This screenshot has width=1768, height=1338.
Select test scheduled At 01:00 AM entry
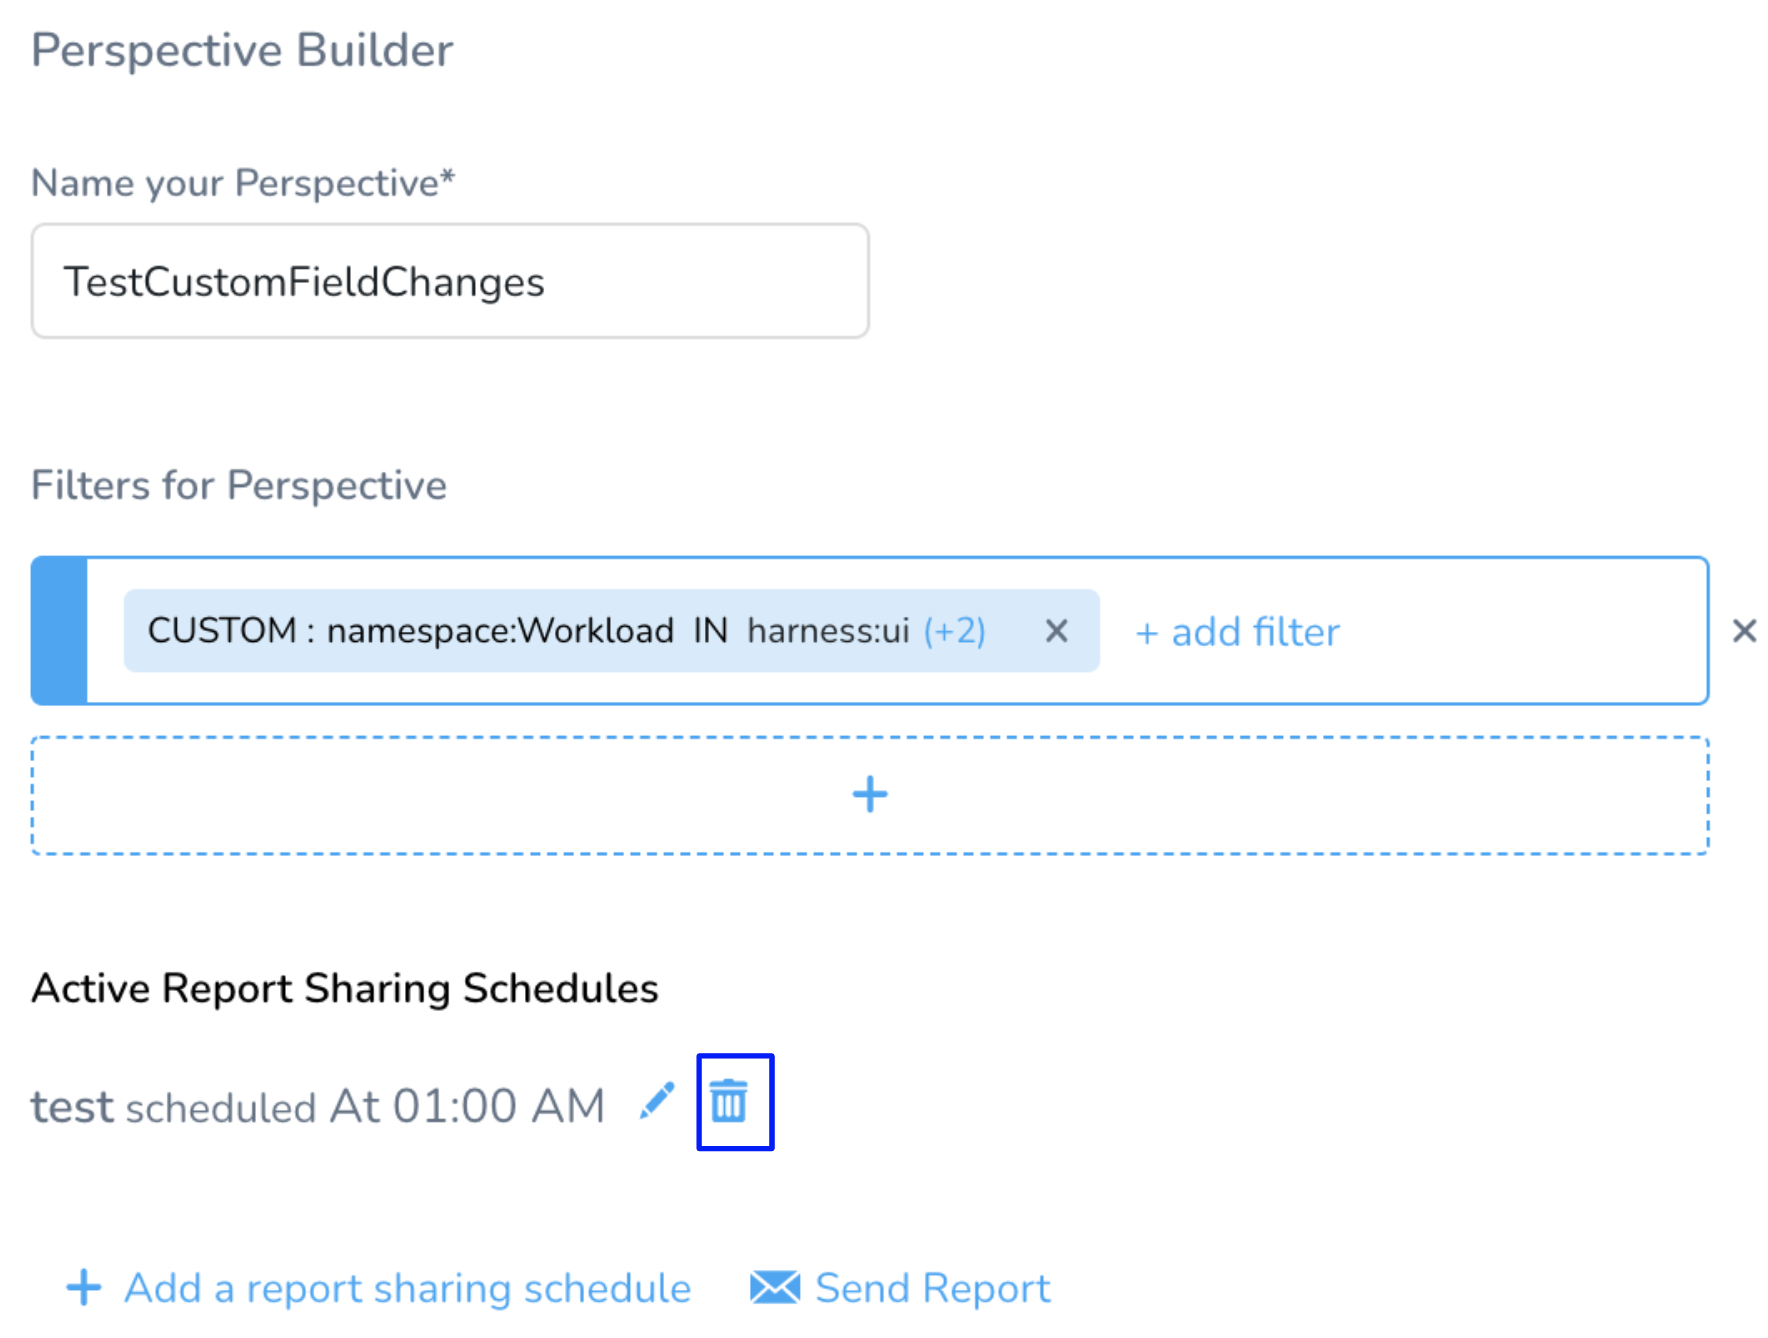tap(318, 1106)
